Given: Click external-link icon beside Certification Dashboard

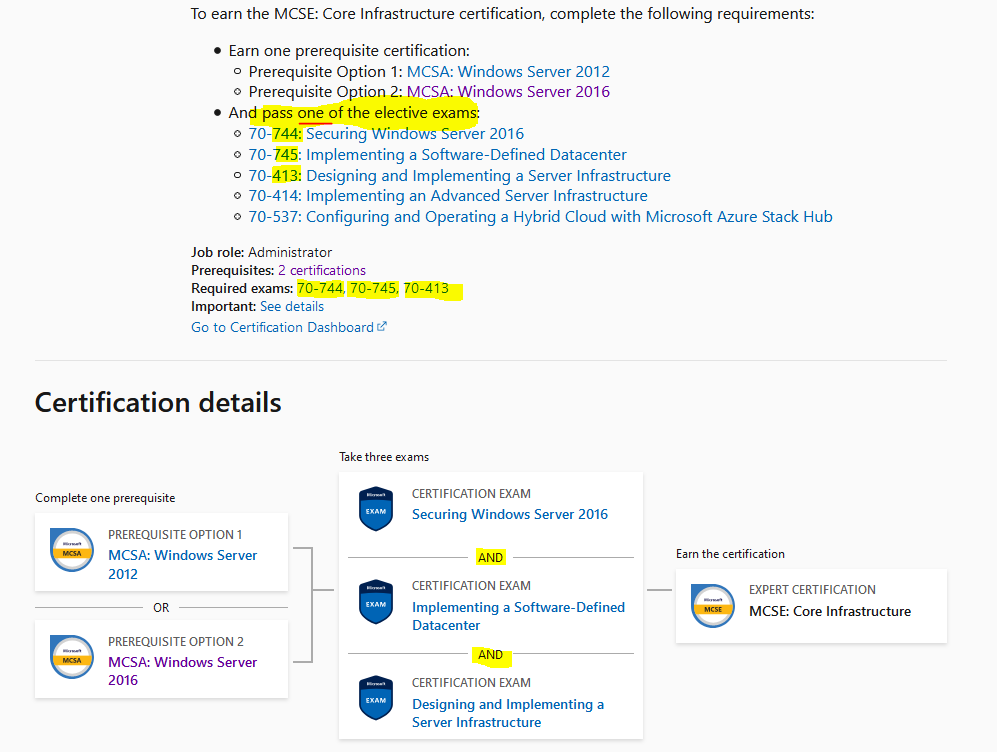Looking at the screenshot, I should click(x=382, y=327).
